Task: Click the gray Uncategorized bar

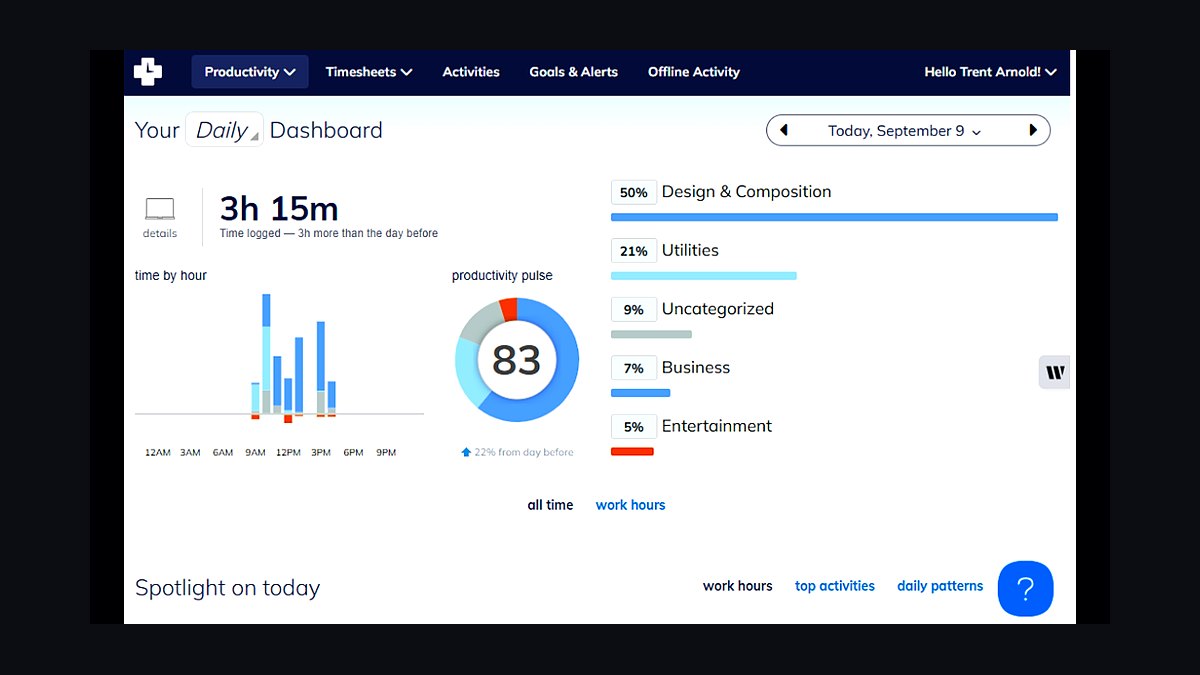Action: tap(651, 334)
